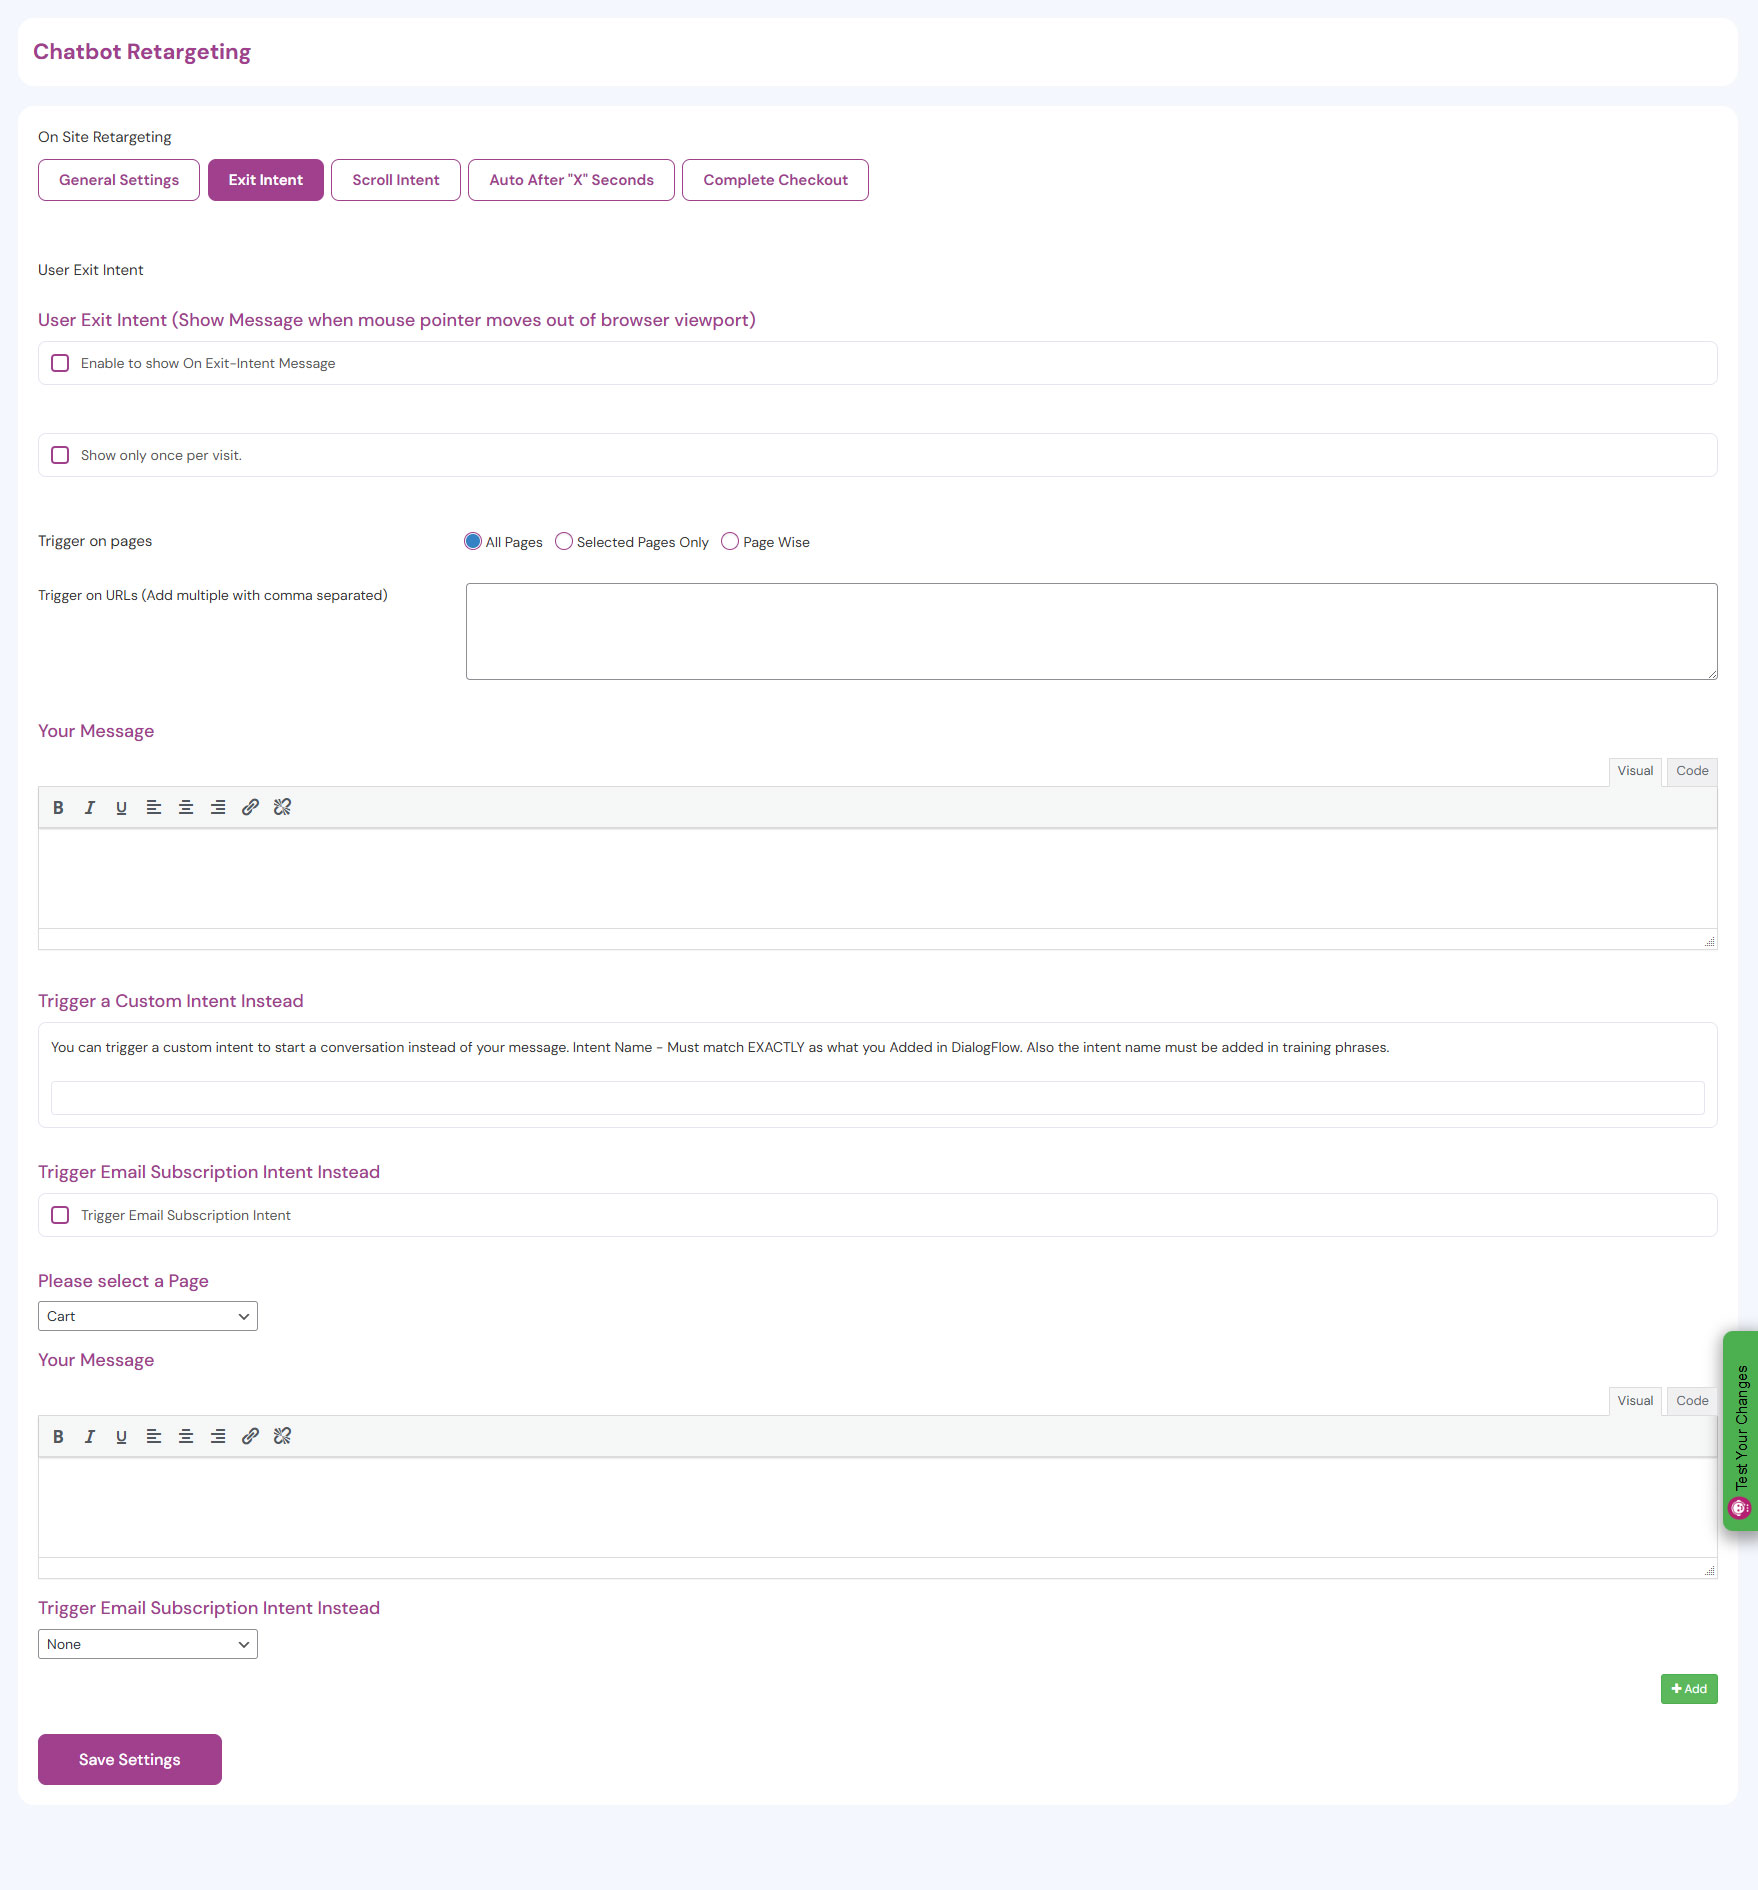Screen dimensions: 1758x1890
Task: Toggle Italic in first message editor
Action: coord(90,808)
